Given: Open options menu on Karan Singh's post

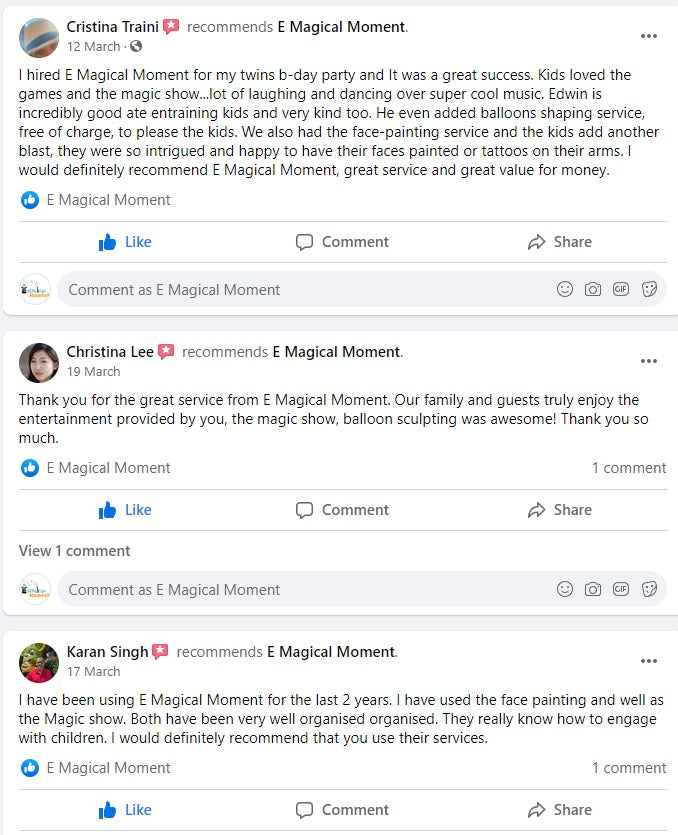Looking at the screenshot, I should pyautogui.click(x=649, y=661).
